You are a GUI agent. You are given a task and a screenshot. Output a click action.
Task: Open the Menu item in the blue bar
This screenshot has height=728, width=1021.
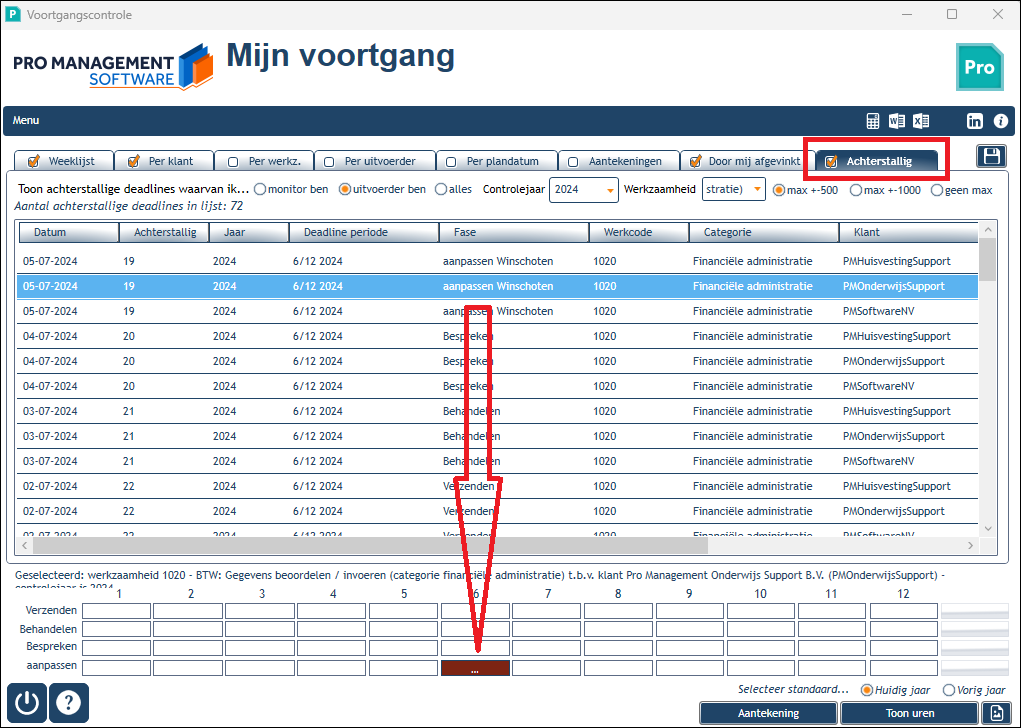tap(26, 120)
